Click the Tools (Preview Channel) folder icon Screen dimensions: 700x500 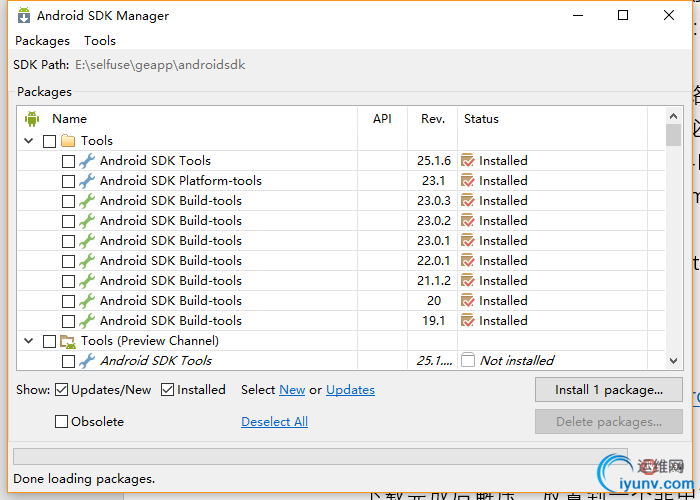tap(68, 341)
